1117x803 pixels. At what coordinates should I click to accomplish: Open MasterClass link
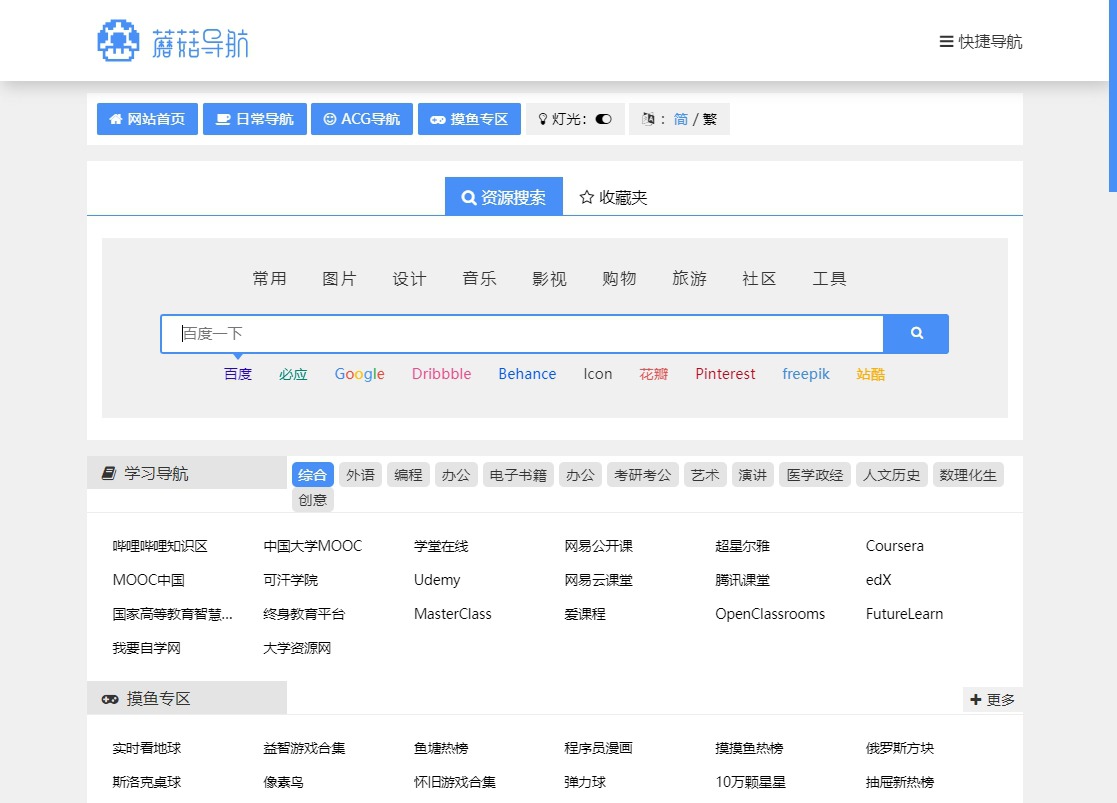(x=453, y=613)
